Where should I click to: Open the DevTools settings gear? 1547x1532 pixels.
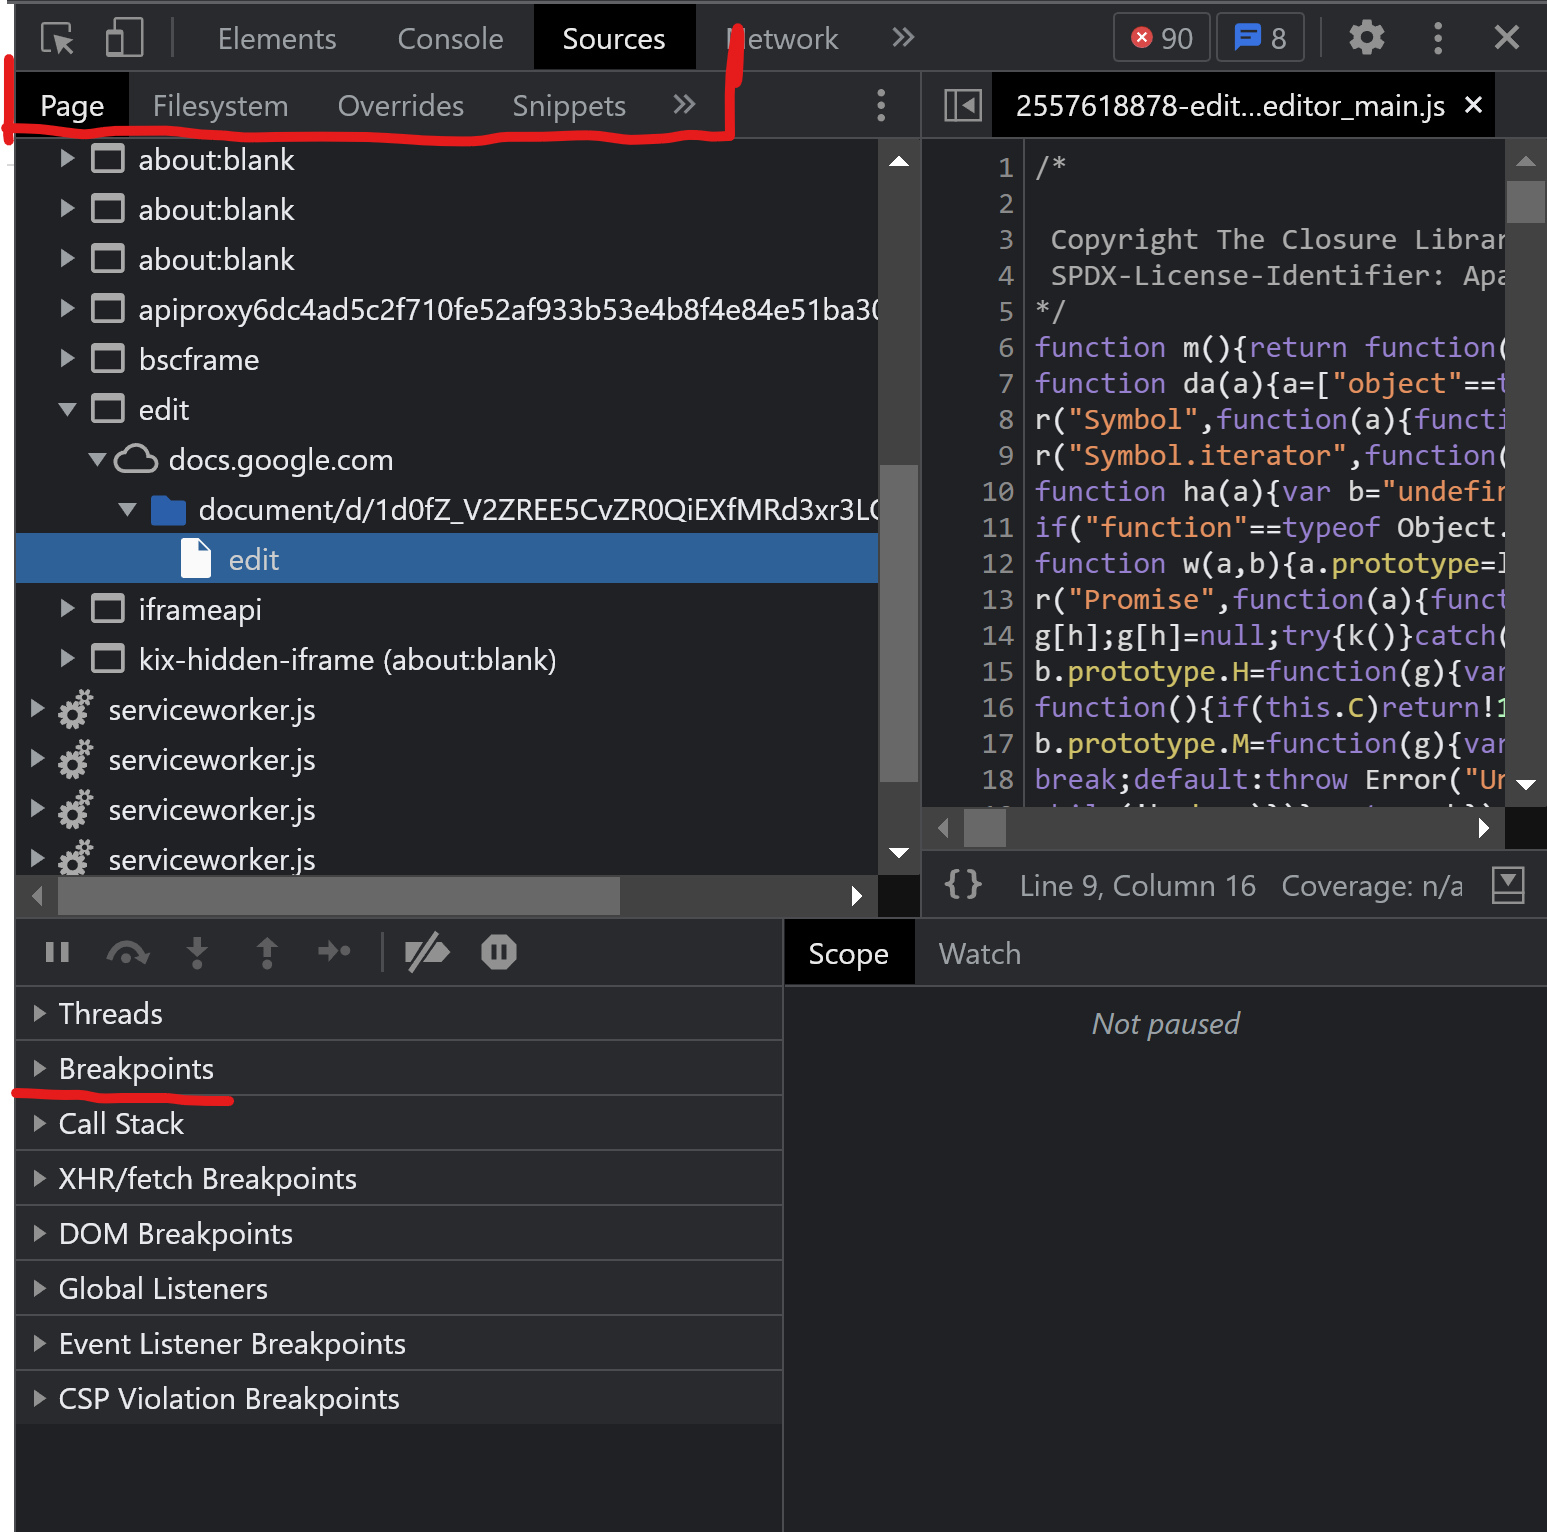pos(1366,38)
